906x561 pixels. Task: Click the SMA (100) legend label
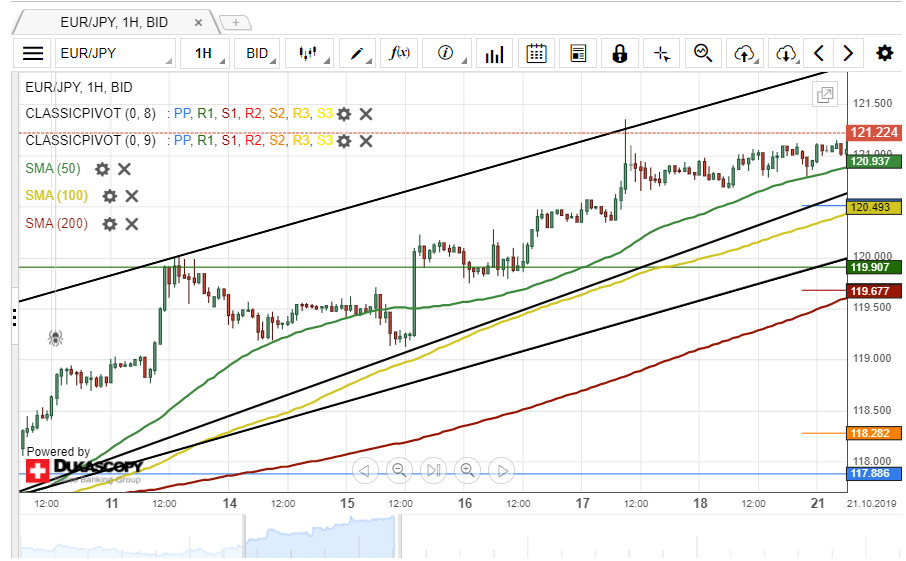tap(56, 196)
